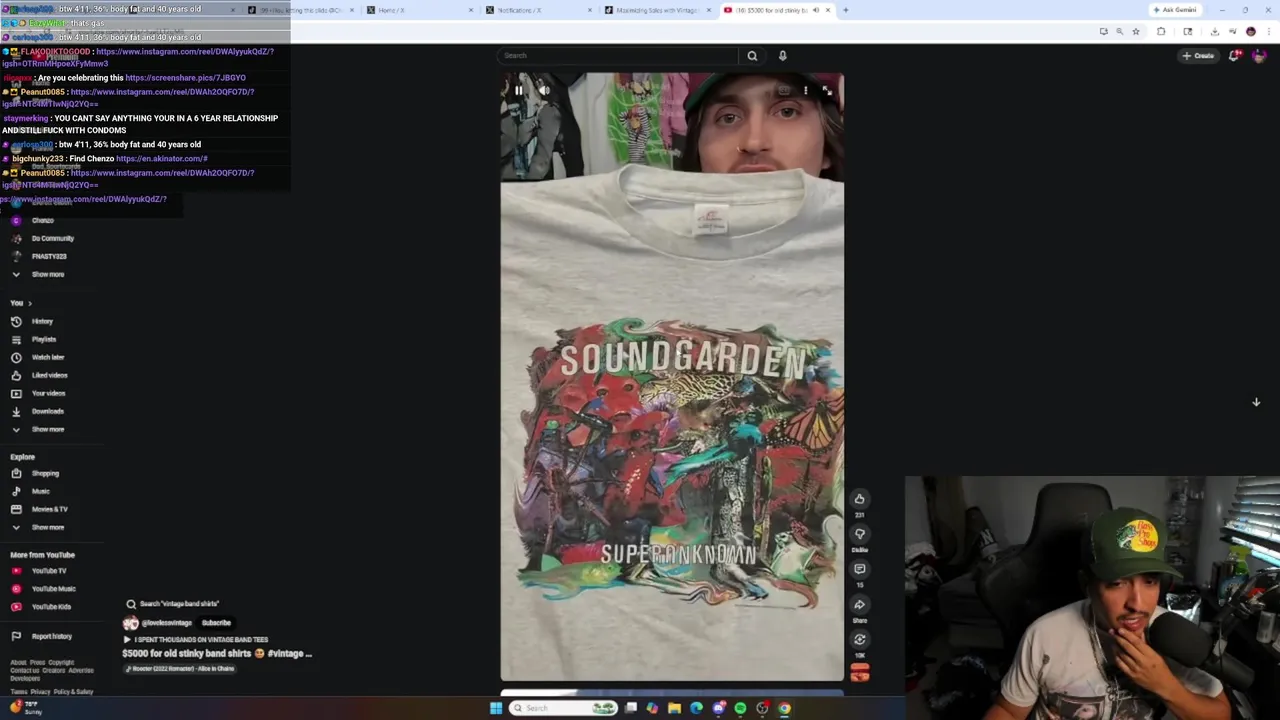Viewport: 1280px width, 720px height.
Task: Open the Create button
Action: click(x=1198, y=56)
